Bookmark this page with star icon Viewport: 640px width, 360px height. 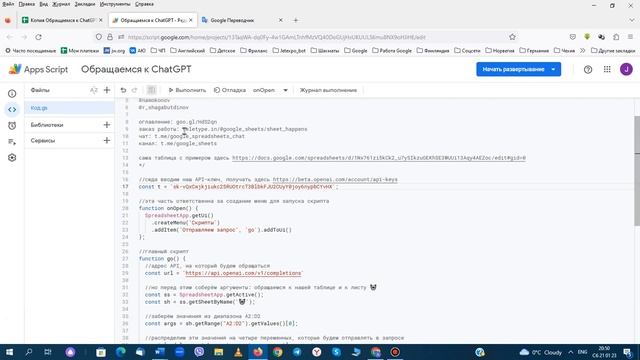512,37
